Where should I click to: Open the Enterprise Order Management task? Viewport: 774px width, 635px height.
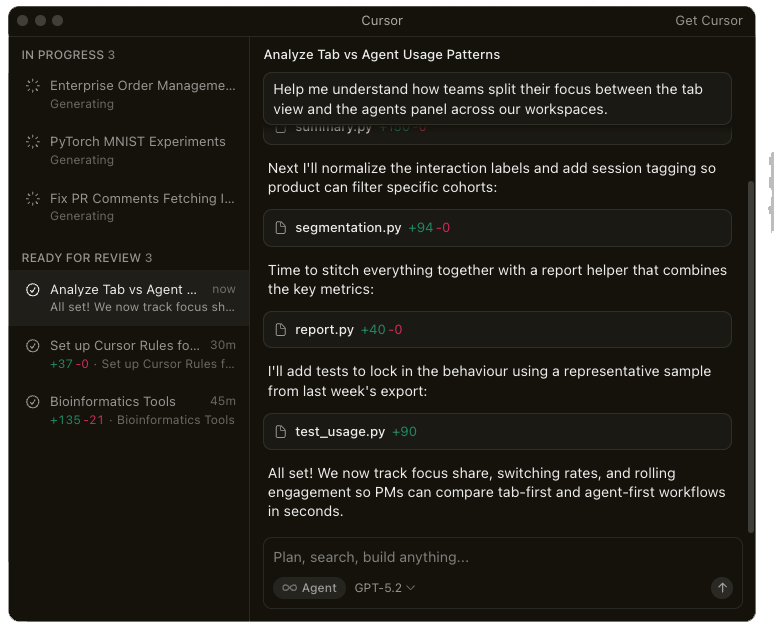pyautogui.click(x=129, y=94)
